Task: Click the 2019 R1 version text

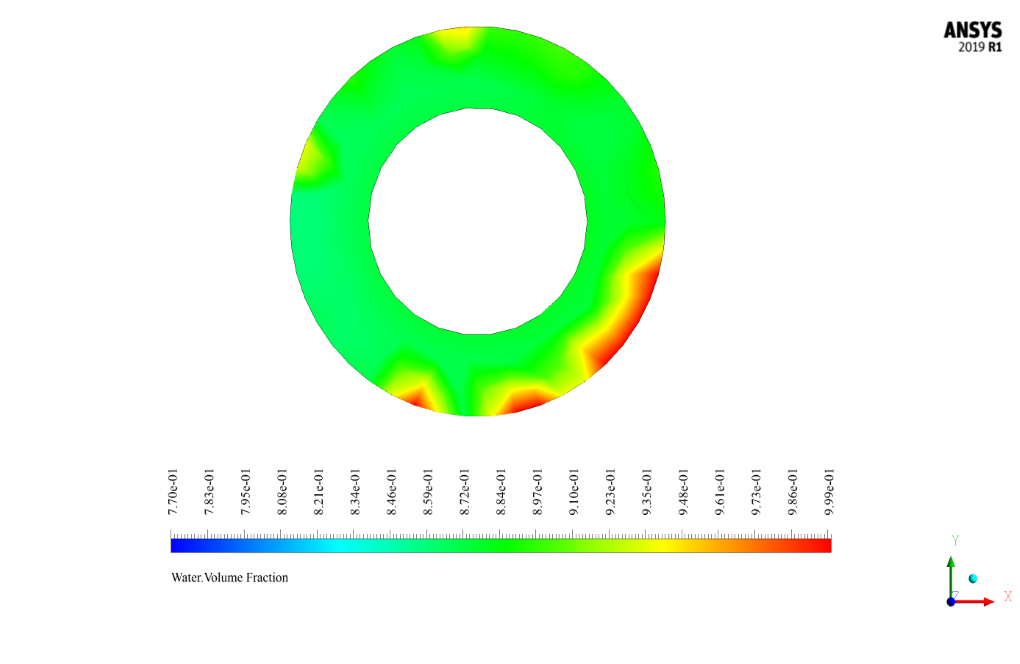Action: (x=979, y=48)
